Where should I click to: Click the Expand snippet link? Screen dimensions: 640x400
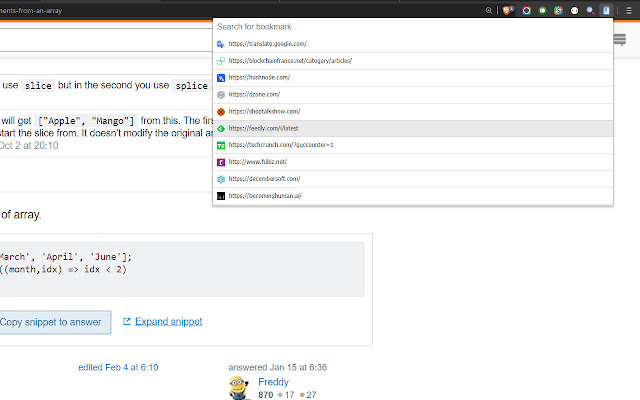[x=168, y=322]
